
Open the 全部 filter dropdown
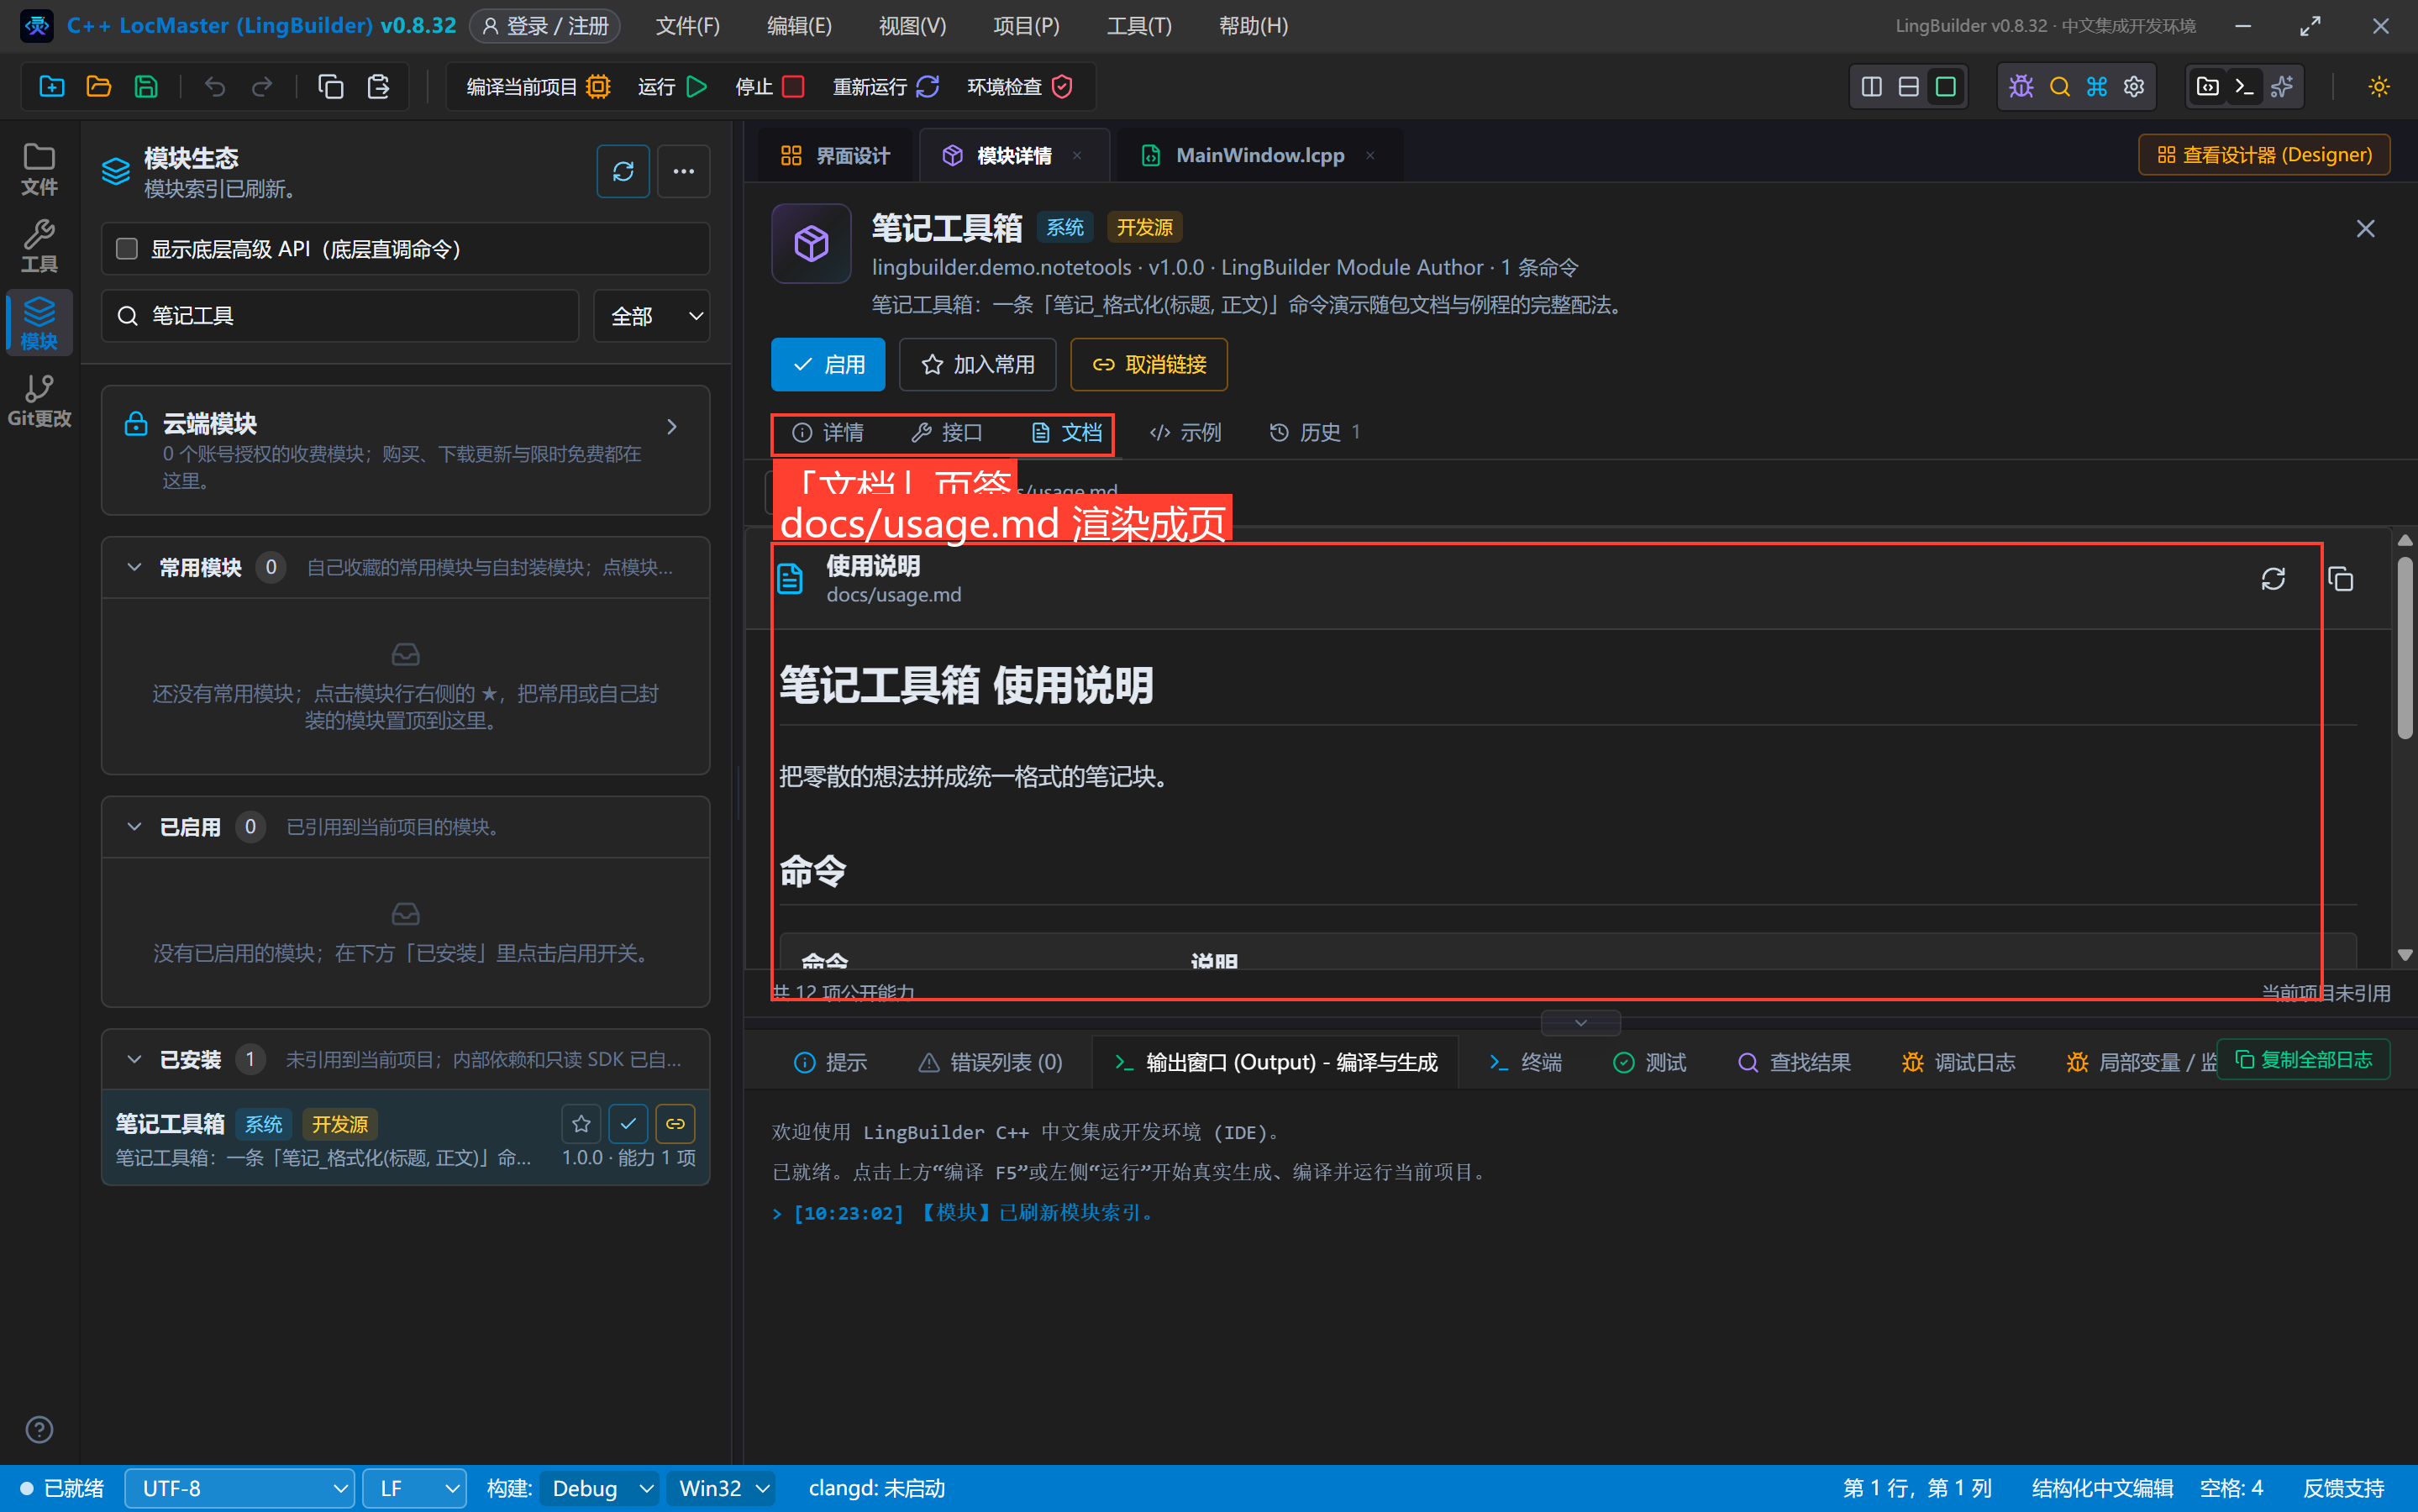pyautogui.click(x=652, y=316)
